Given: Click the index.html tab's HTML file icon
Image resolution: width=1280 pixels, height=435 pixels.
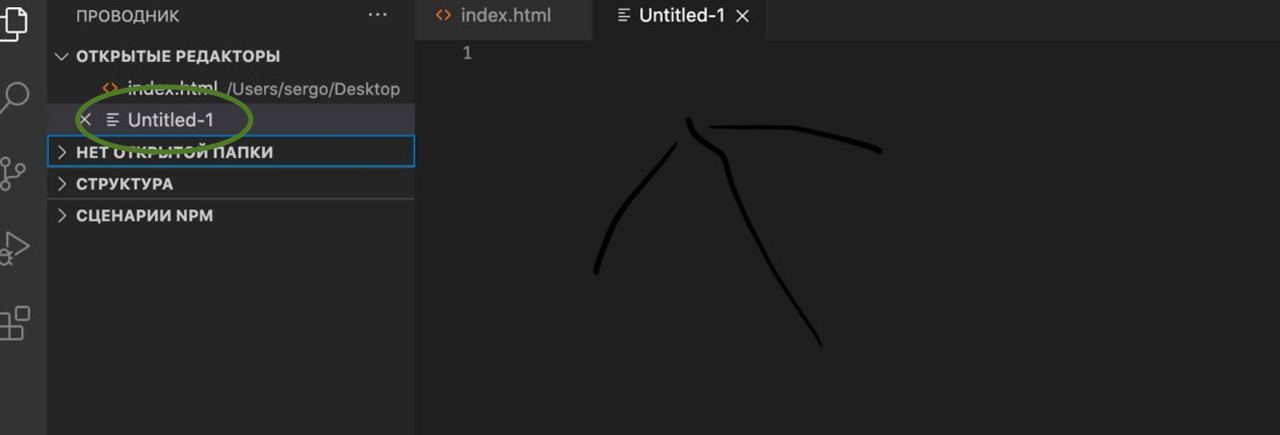Looking at the screenshot, I should (x=444, y=16).
